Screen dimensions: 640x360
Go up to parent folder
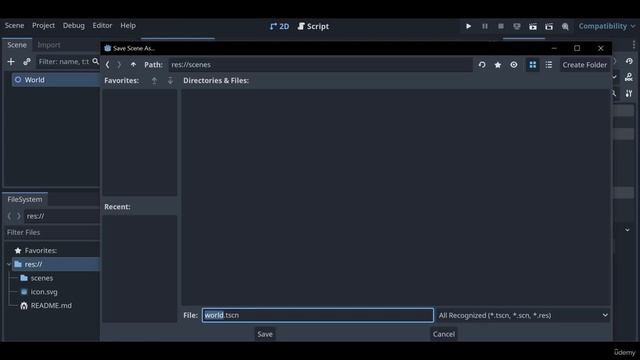point(133,64)
